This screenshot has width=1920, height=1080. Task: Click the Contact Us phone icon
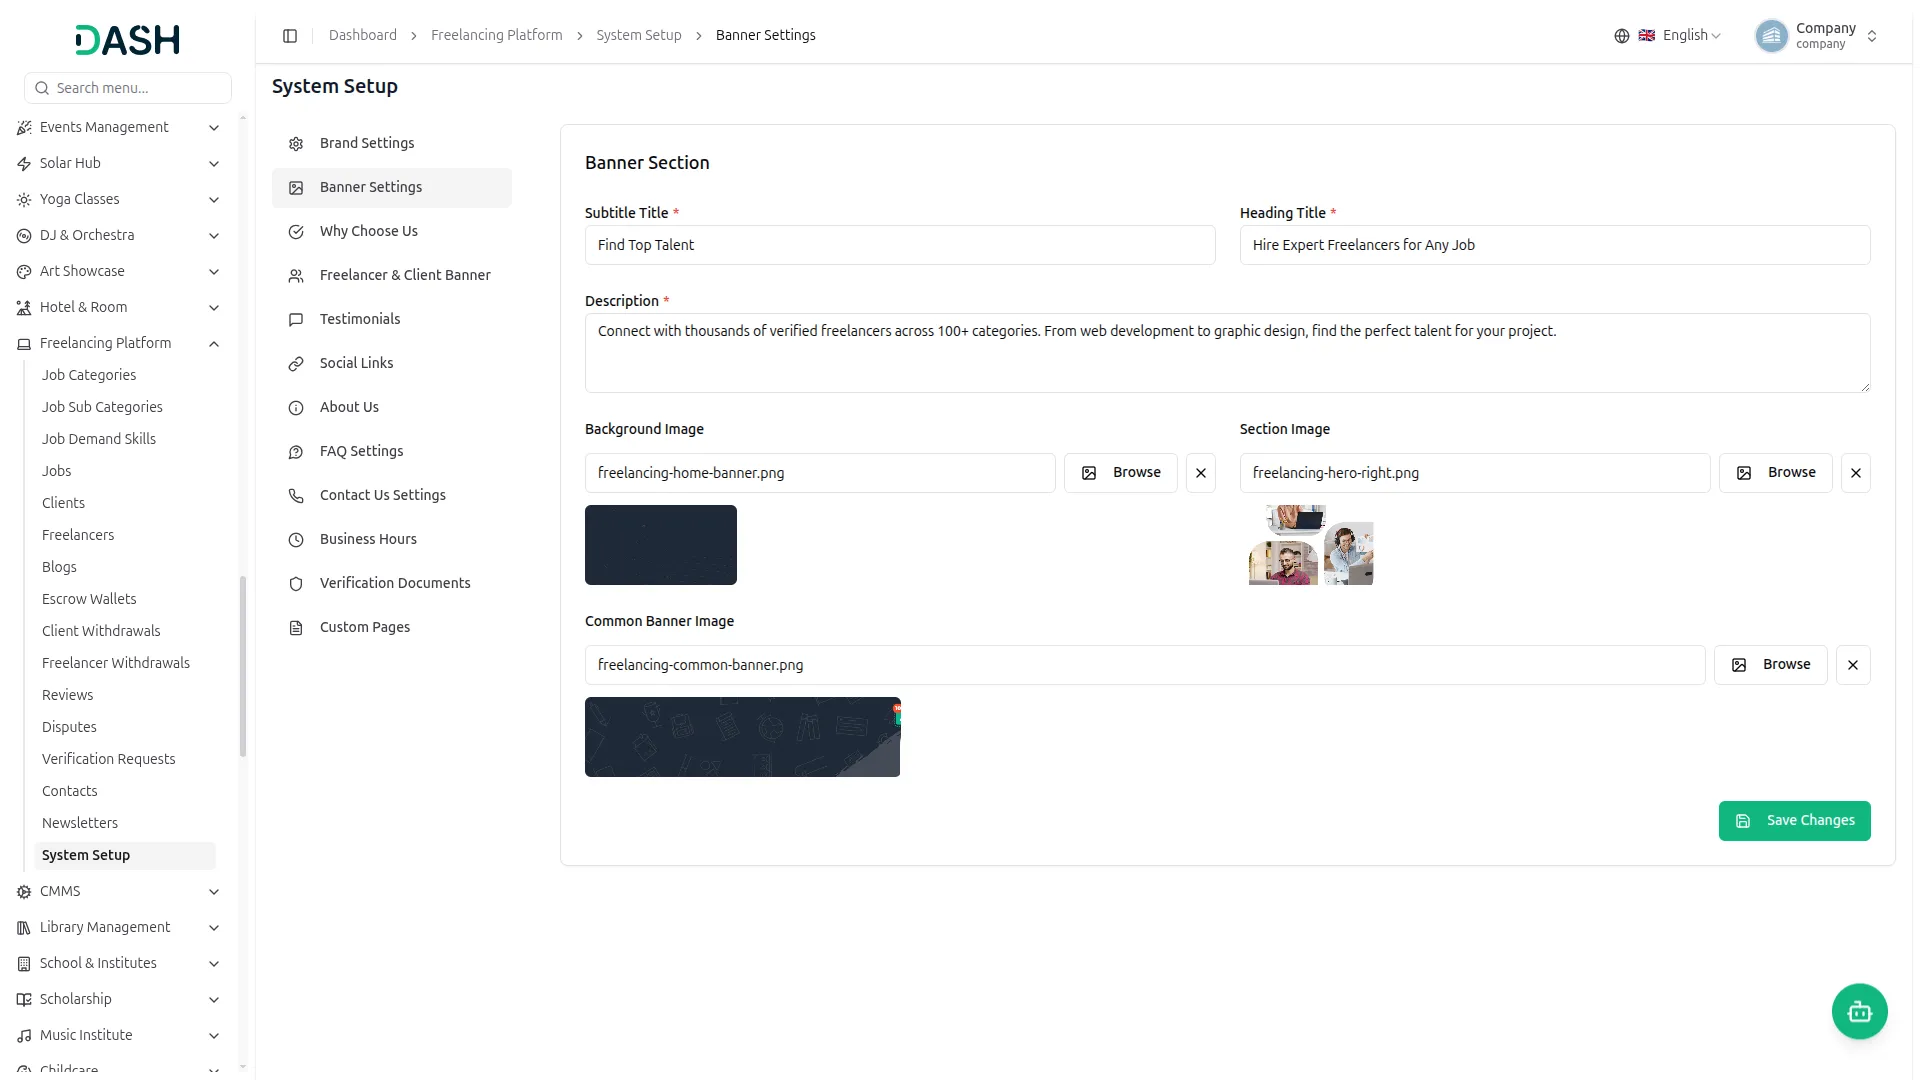point(296,496)
